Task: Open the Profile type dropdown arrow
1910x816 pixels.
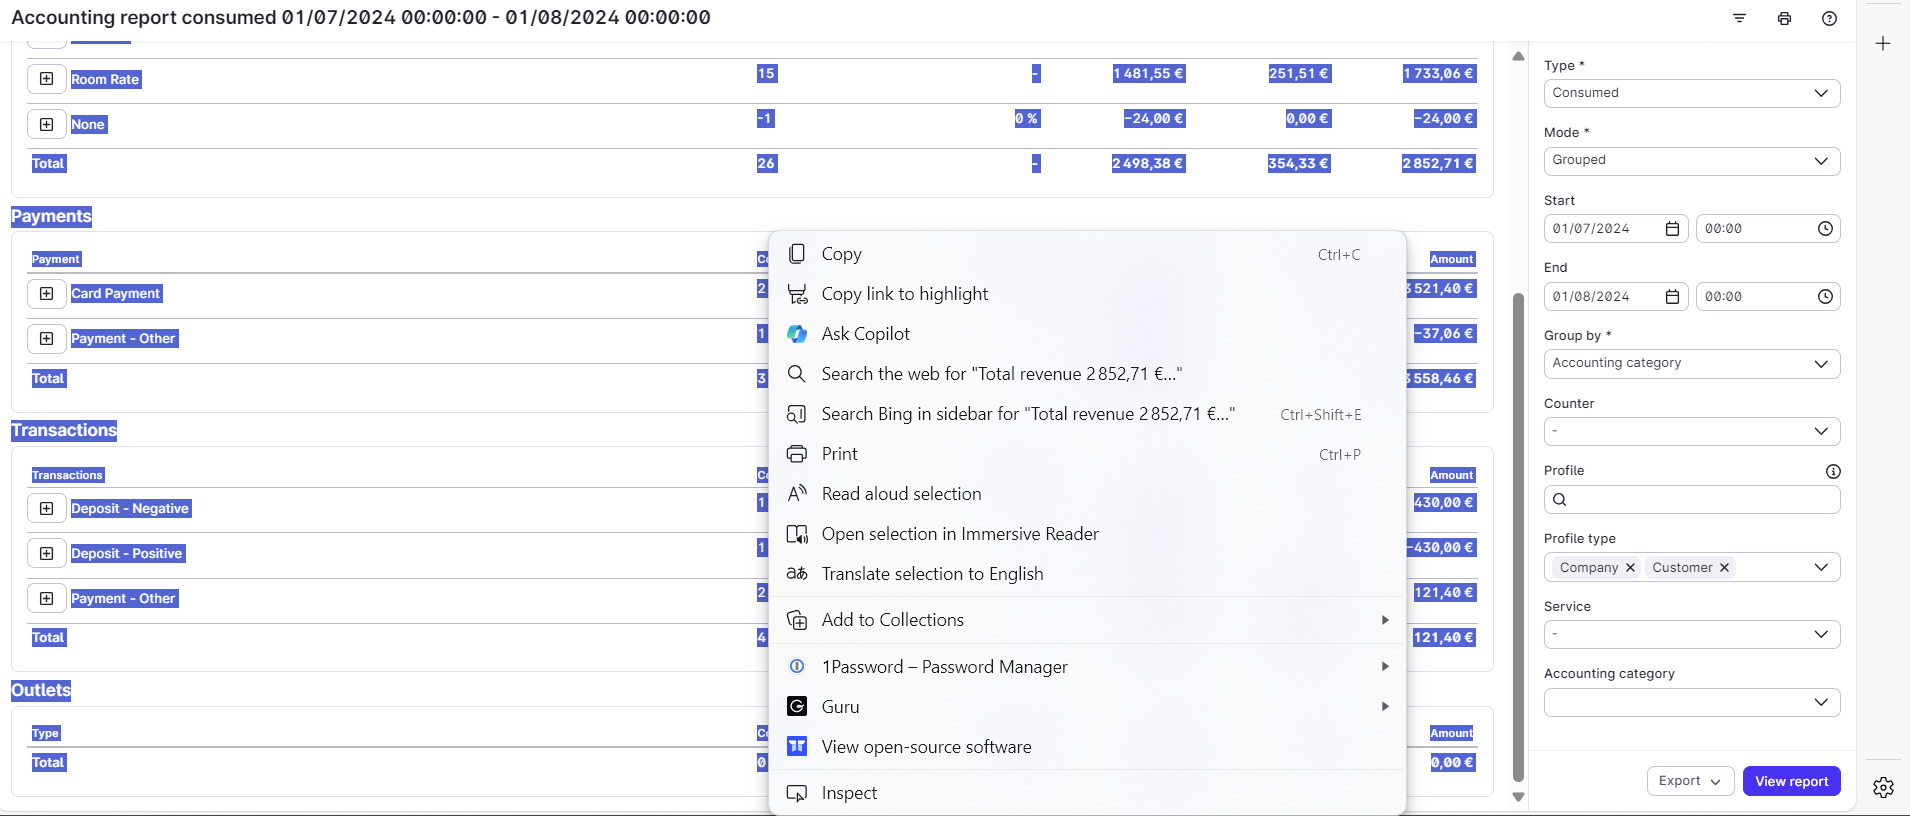Action: point(1821,568)
